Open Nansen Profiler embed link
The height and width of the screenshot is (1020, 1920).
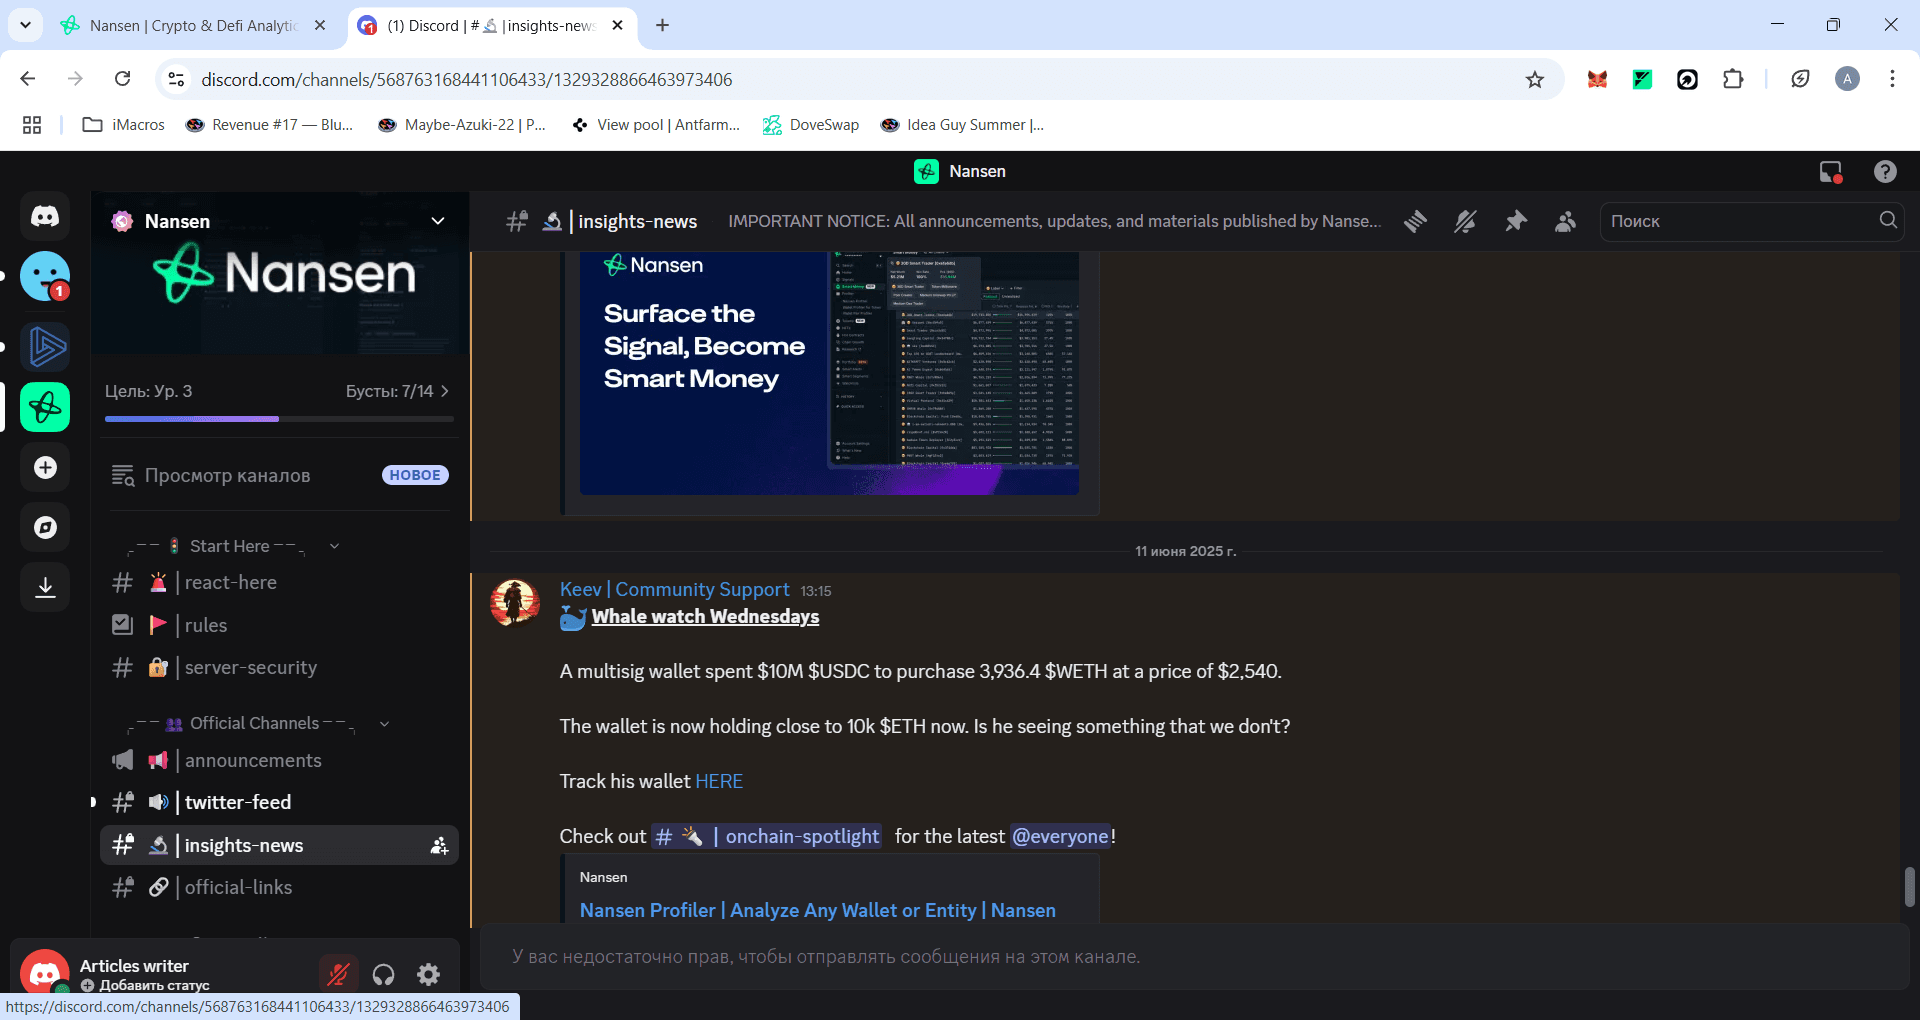[x=818, y=910]
